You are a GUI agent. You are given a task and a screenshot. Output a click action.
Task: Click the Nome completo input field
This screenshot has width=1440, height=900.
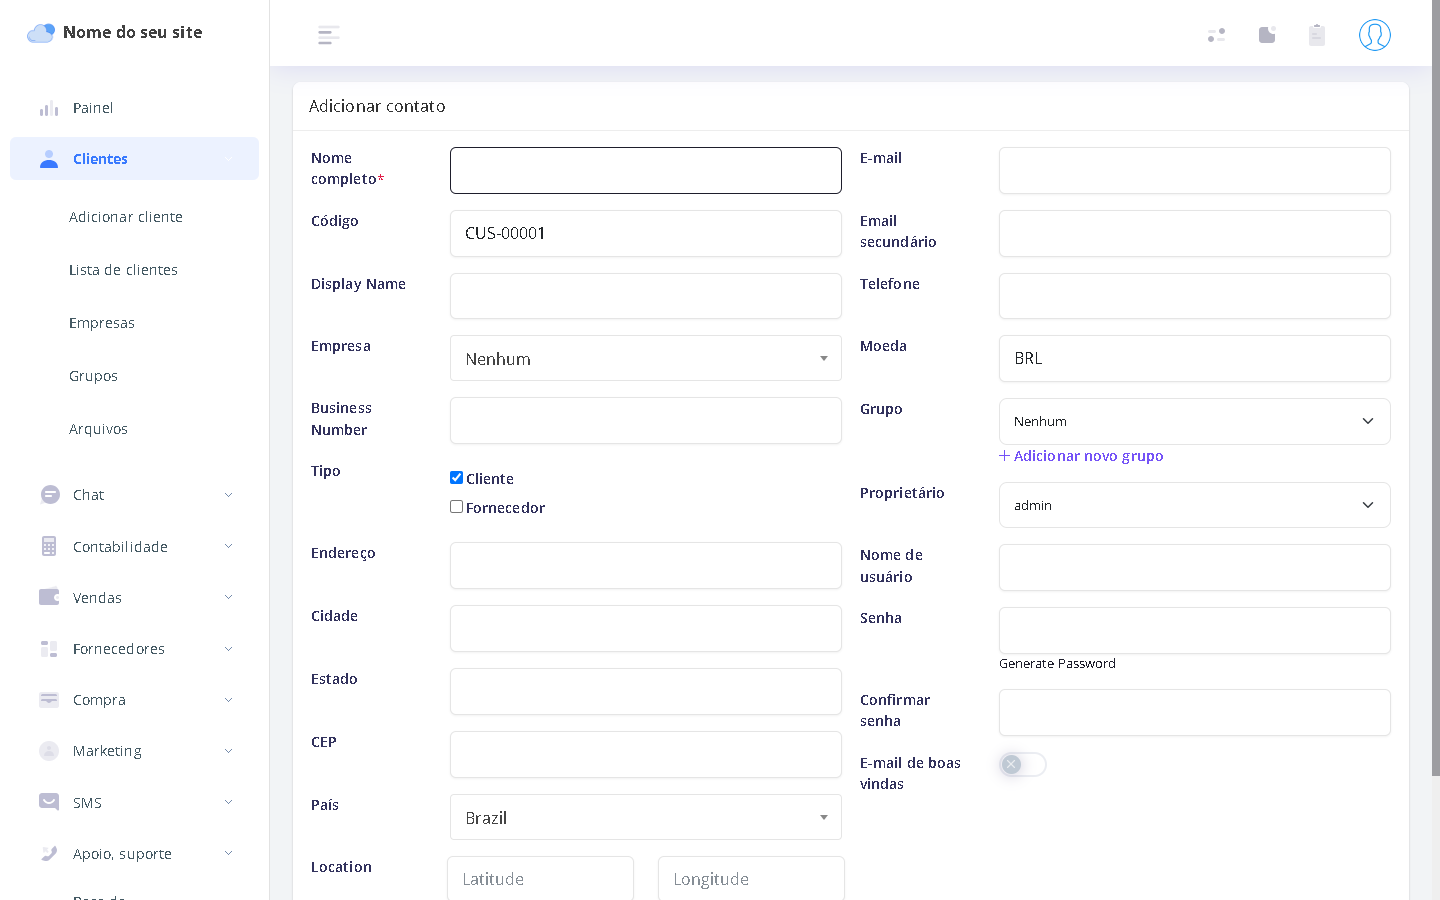645,170
